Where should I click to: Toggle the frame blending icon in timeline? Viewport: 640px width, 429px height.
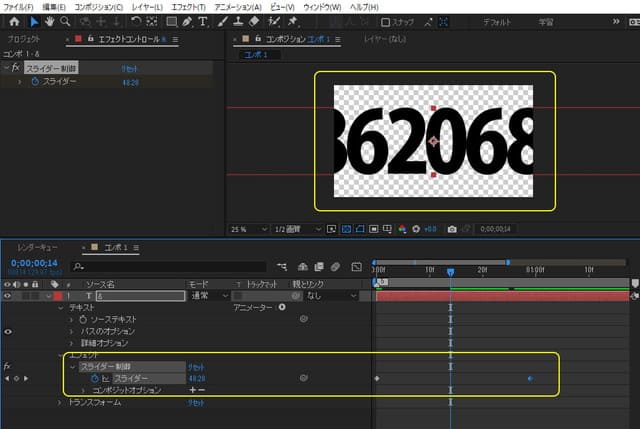tap(319, 267)
